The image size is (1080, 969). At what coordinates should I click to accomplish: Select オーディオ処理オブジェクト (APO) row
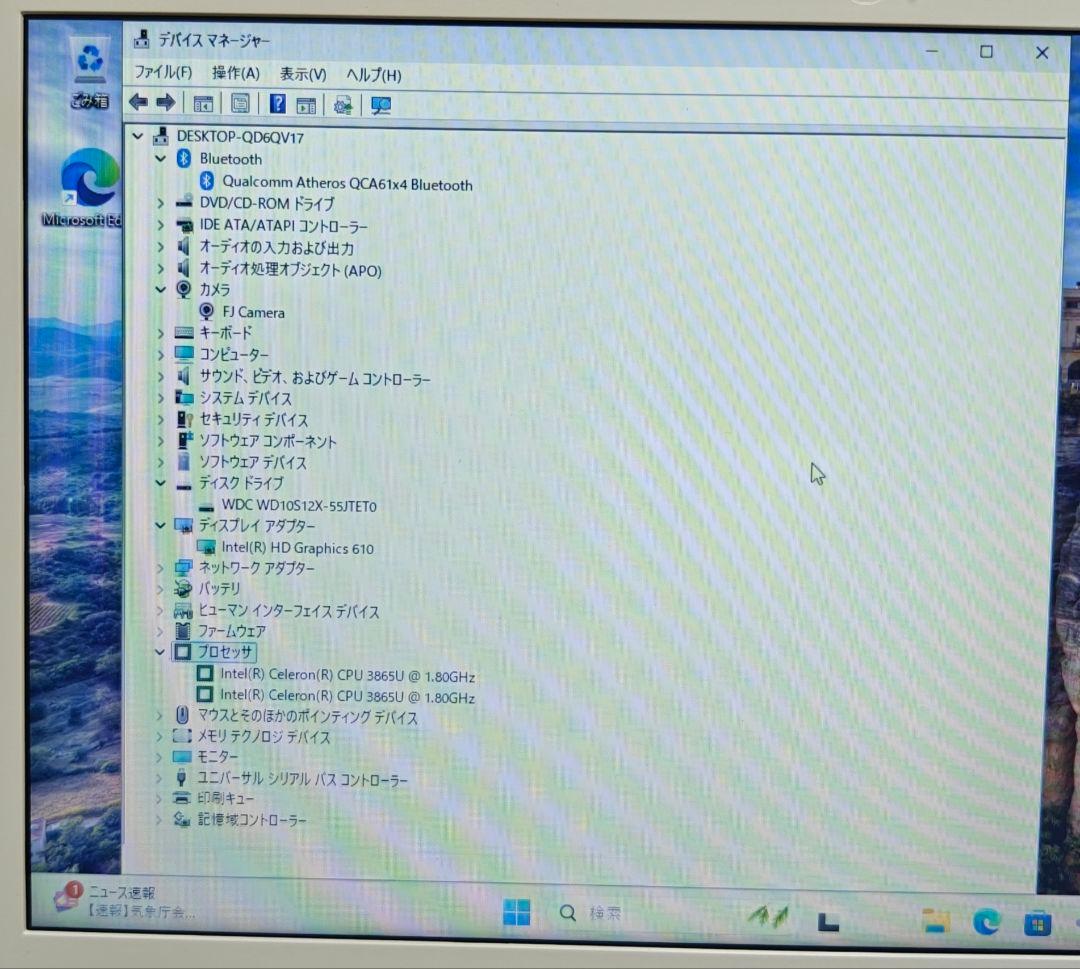pos(290,269)
